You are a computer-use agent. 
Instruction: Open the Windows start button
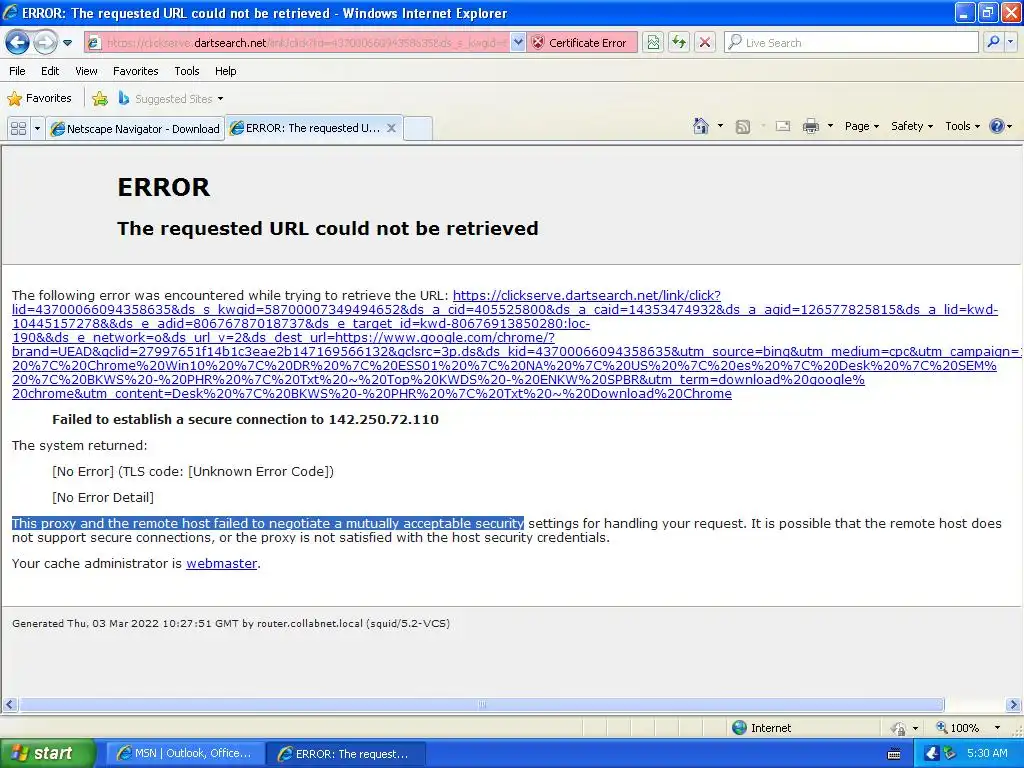point(47,753)
